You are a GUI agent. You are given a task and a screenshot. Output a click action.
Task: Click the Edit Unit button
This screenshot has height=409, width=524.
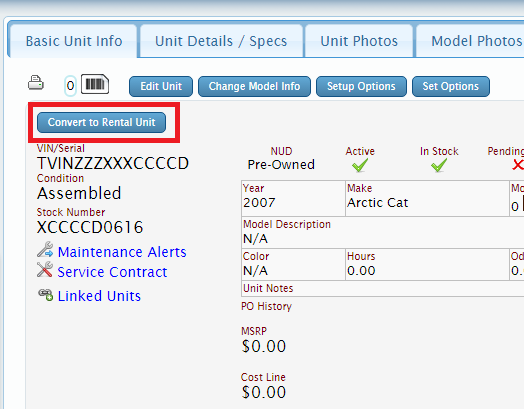coord(161,86)
